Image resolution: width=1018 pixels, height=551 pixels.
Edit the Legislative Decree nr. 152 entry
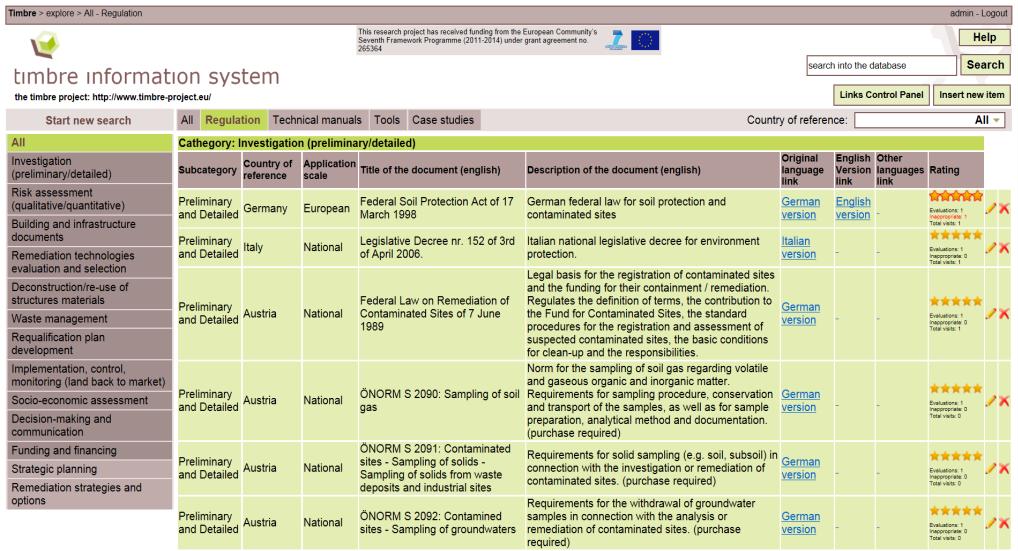tap(991, 247)
